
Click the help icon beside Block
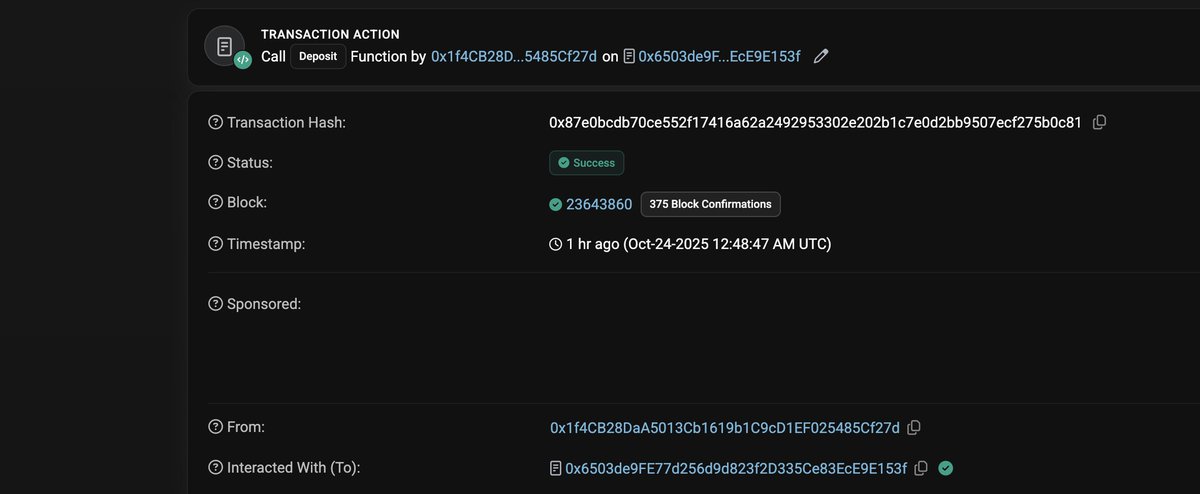pos(215,203)
